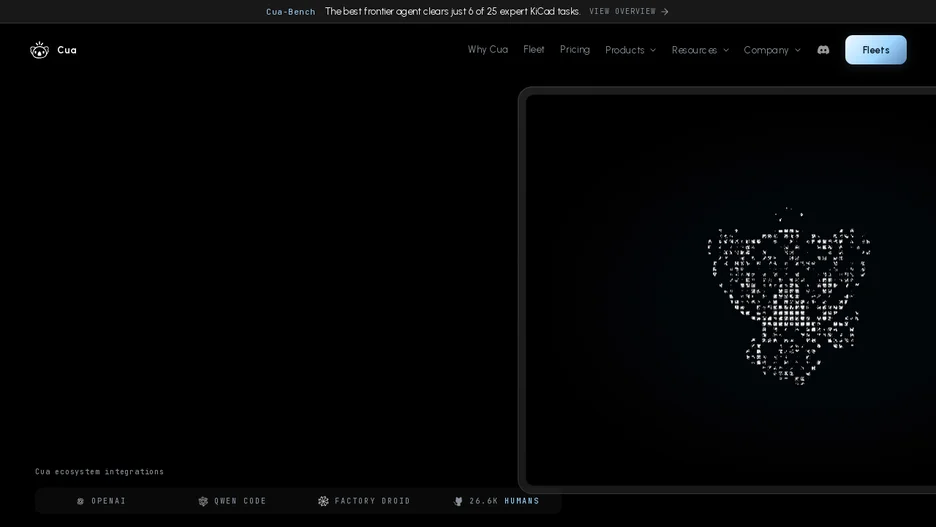Screen dimensions: 936x527
Task: Click the Fleets button
Action: (876, 50)
